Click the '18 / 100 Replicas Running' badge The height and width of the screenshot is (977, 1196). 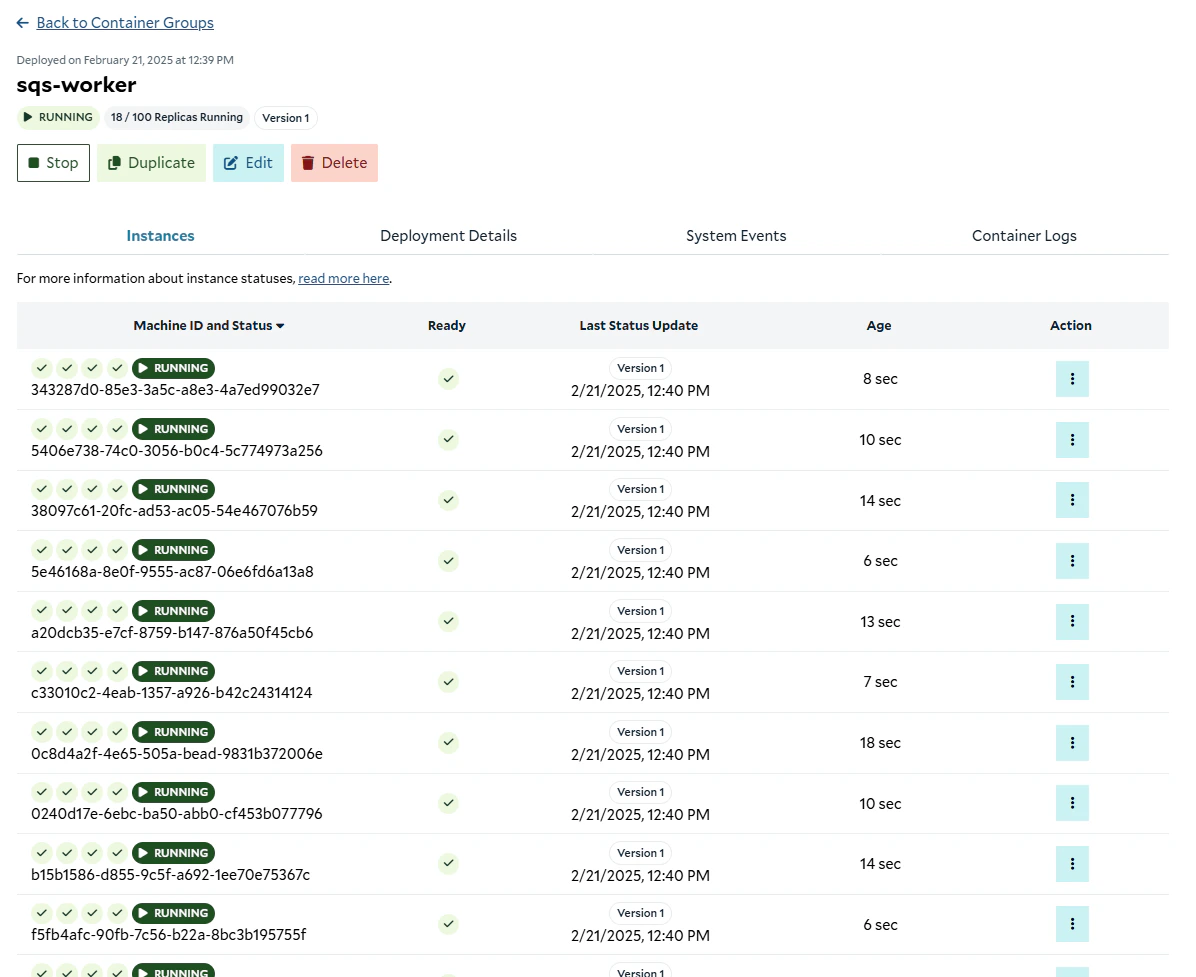pyautogui.click(x=176, y=117)
